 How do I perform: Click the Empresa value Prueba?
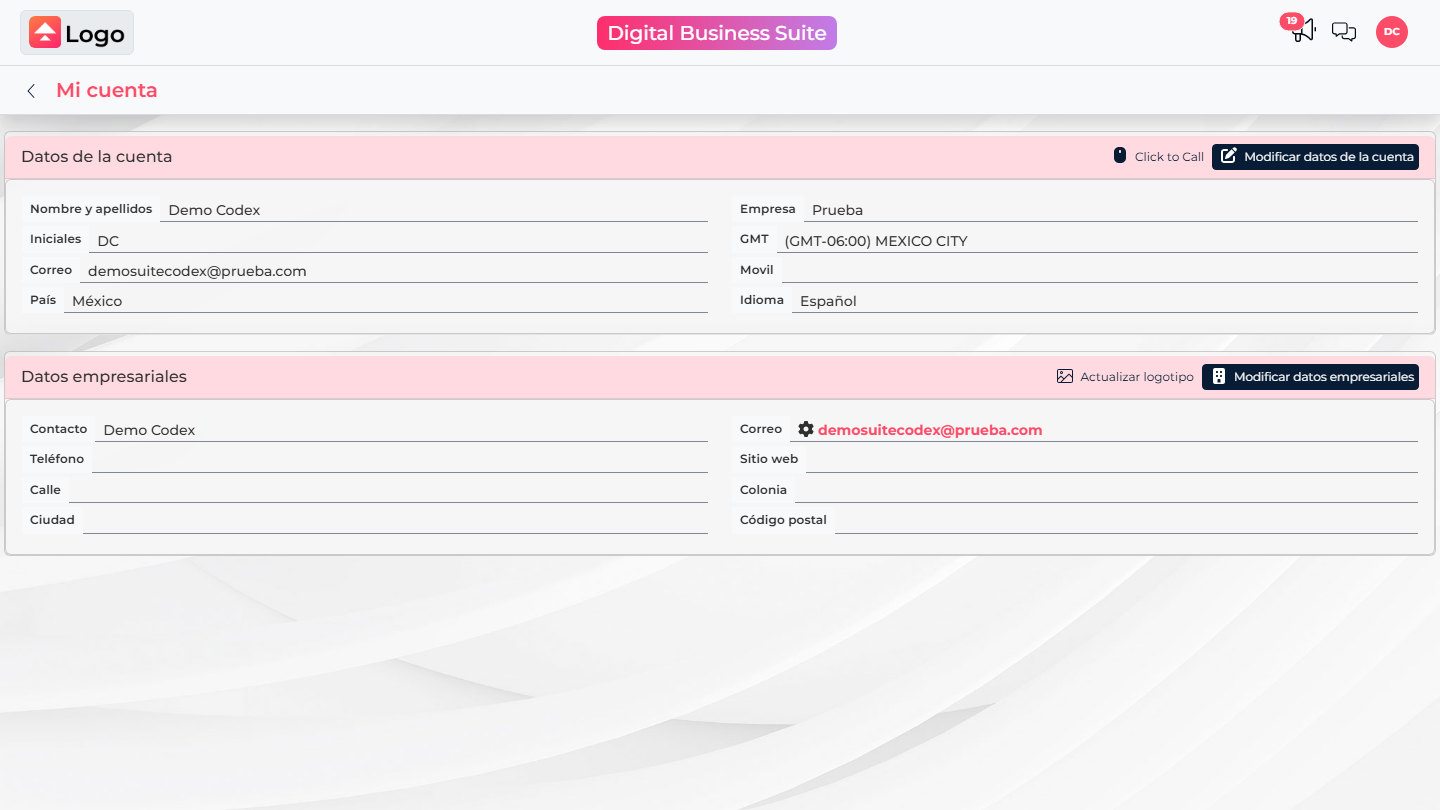point(1111,210)
